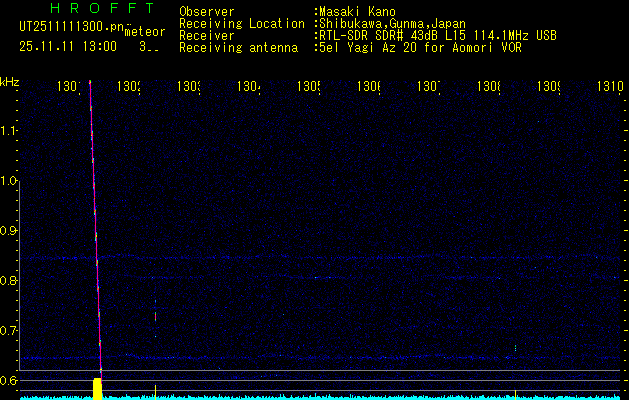Select the Observer name Masaki Kano
This screenshot has width=629, height=400.
pyautogui.click(x=359, y=11)
